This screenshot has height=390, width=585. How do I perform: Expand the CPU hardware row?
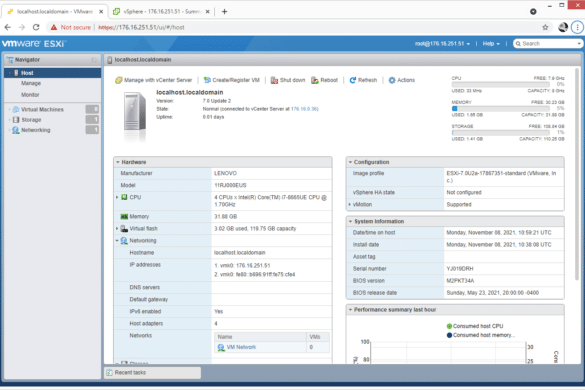click(x=117, y=197)
